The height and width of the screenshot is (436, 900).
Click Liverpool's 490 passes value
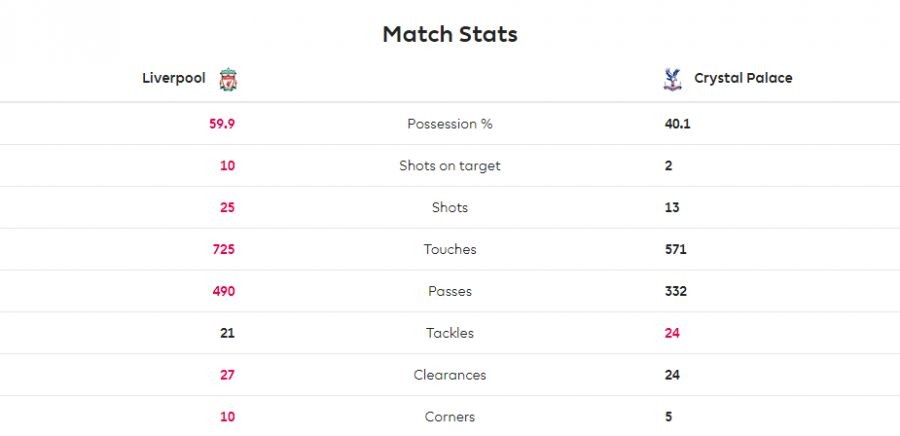pos(223,292)
